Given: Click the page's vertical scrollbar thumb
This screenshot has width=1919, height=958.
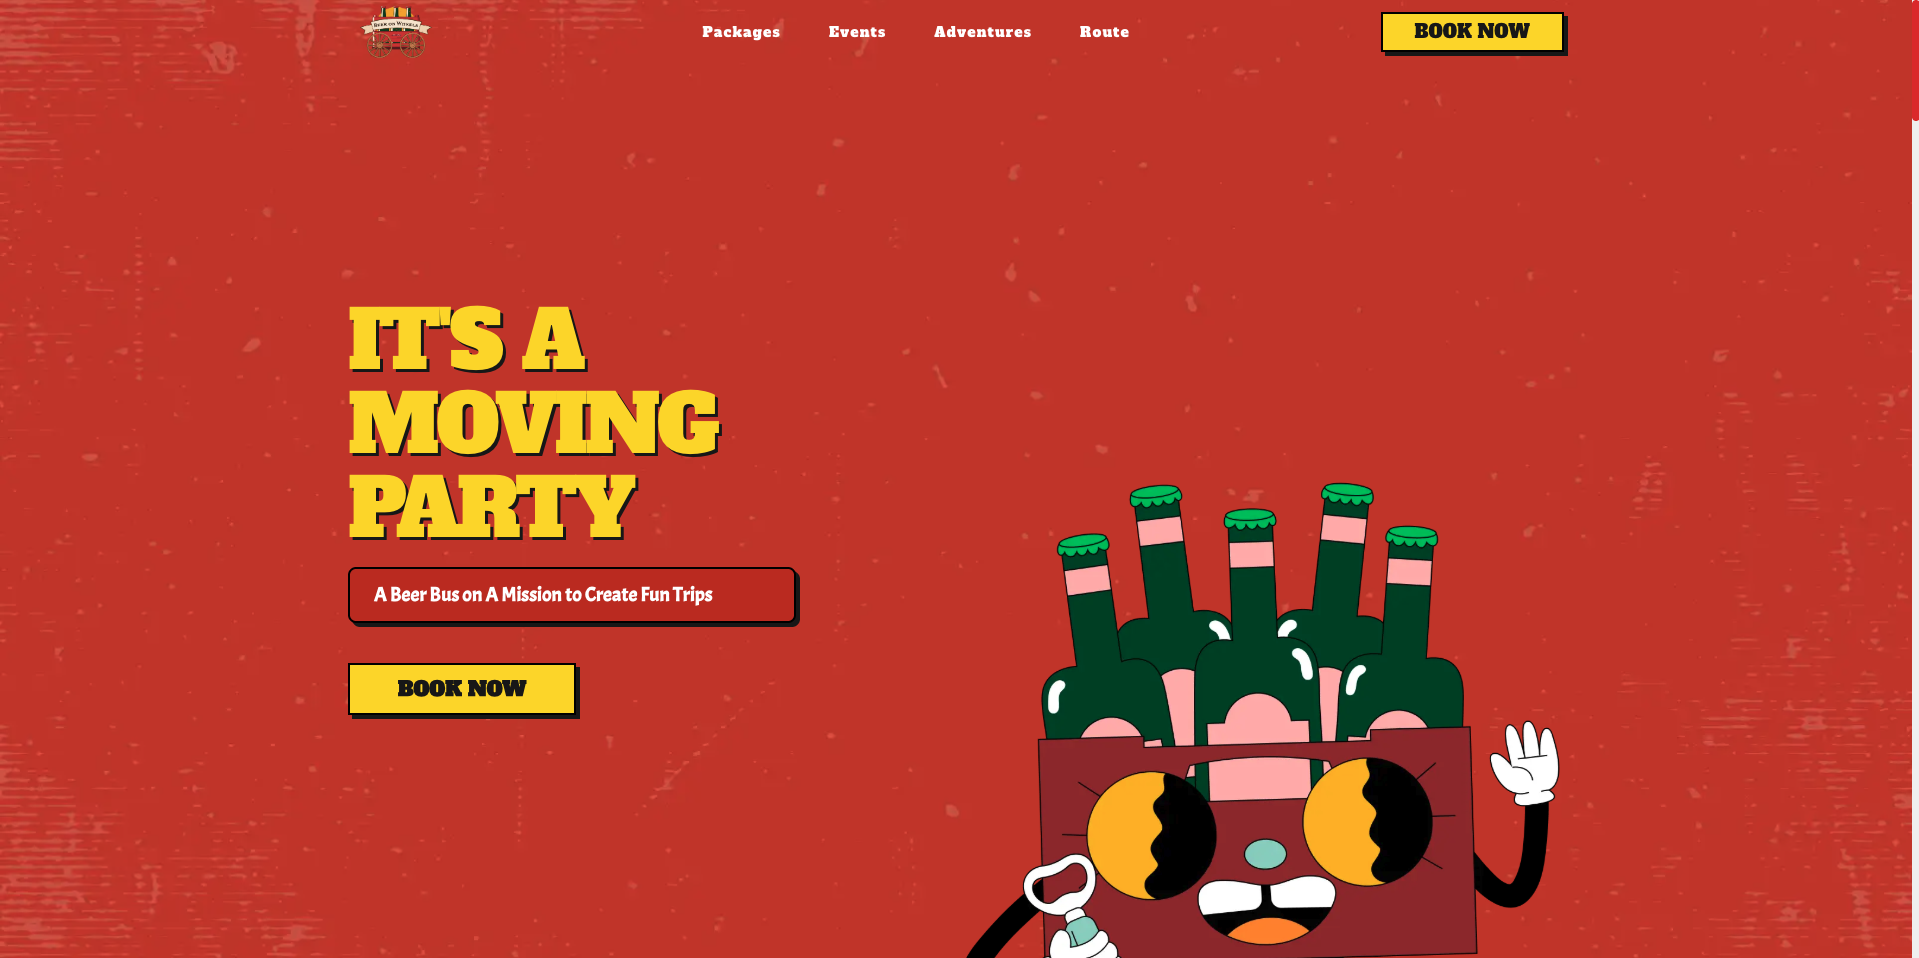Looking at the screenshot, I should pyautogui.click(x=1915, y=60).
